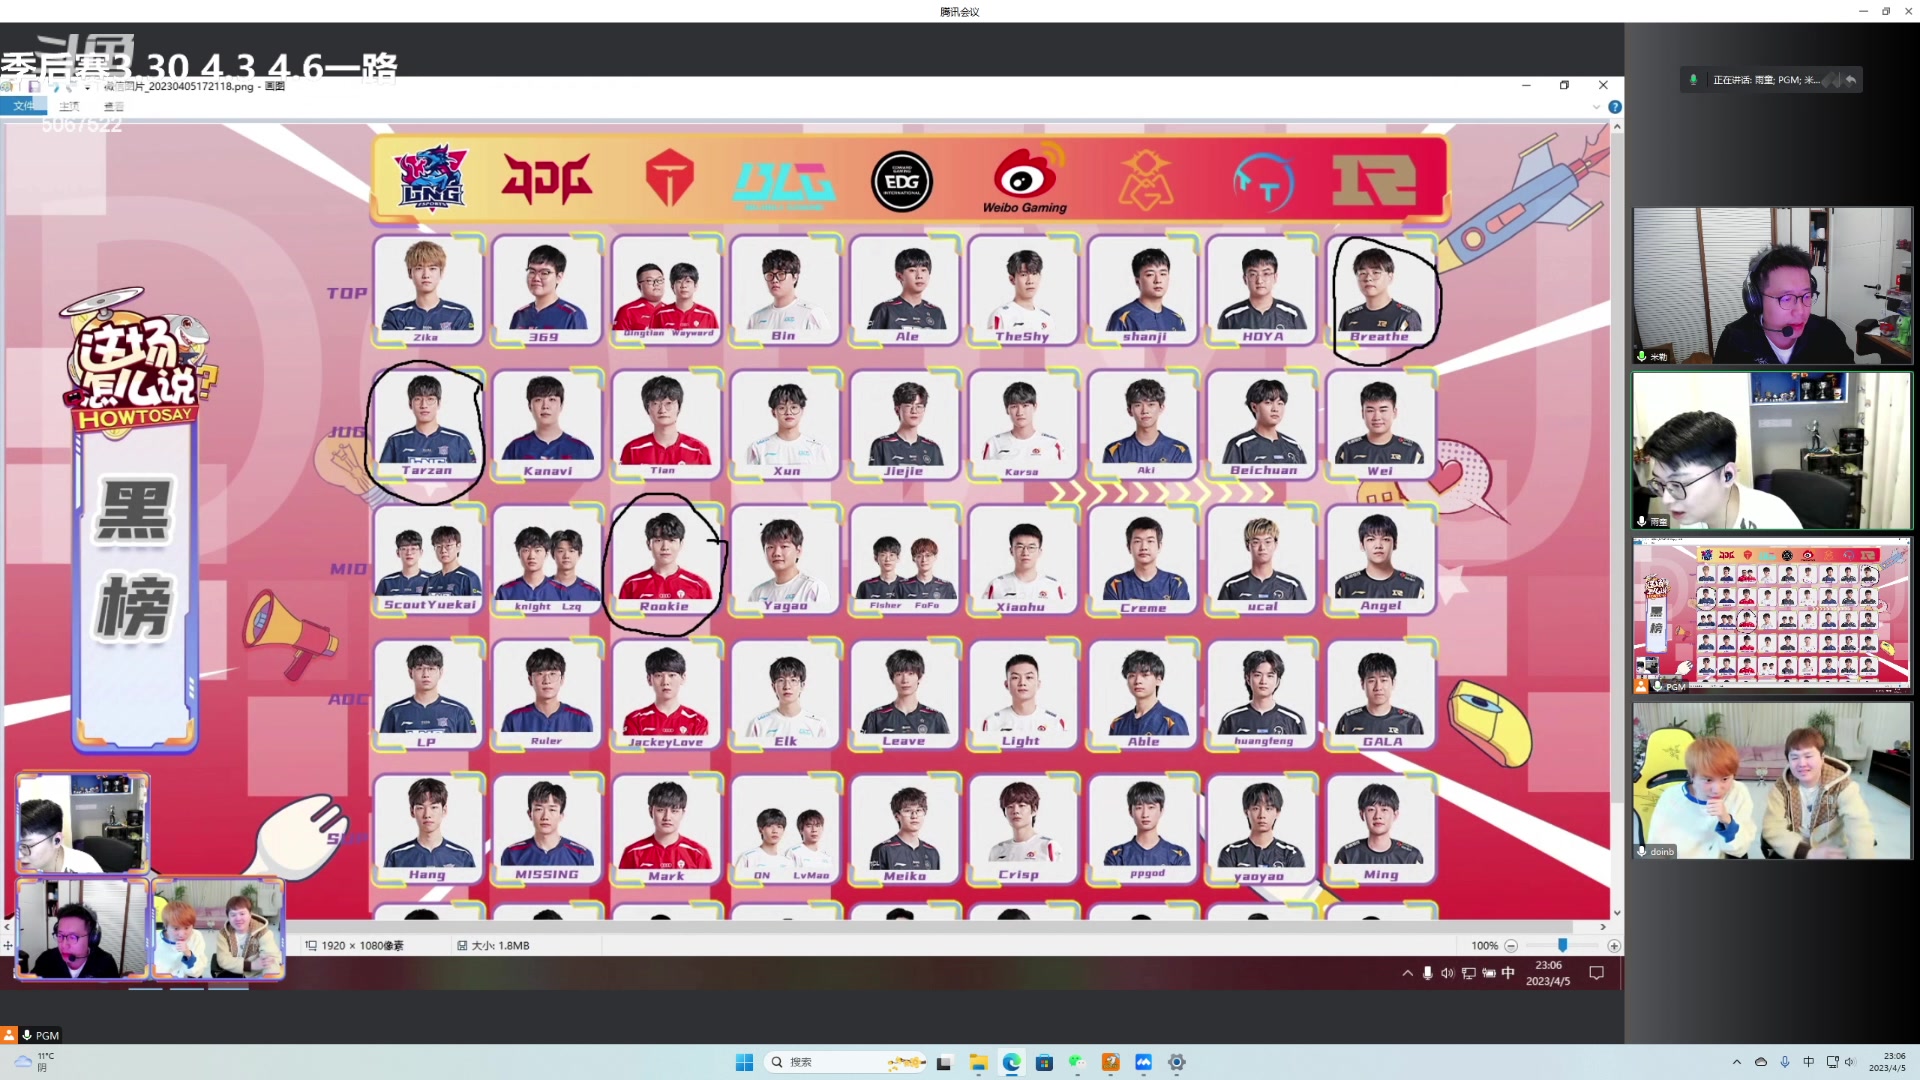Click the 100% zoom level text
Screen dimensions: 1920x1080
point(1484,945)
